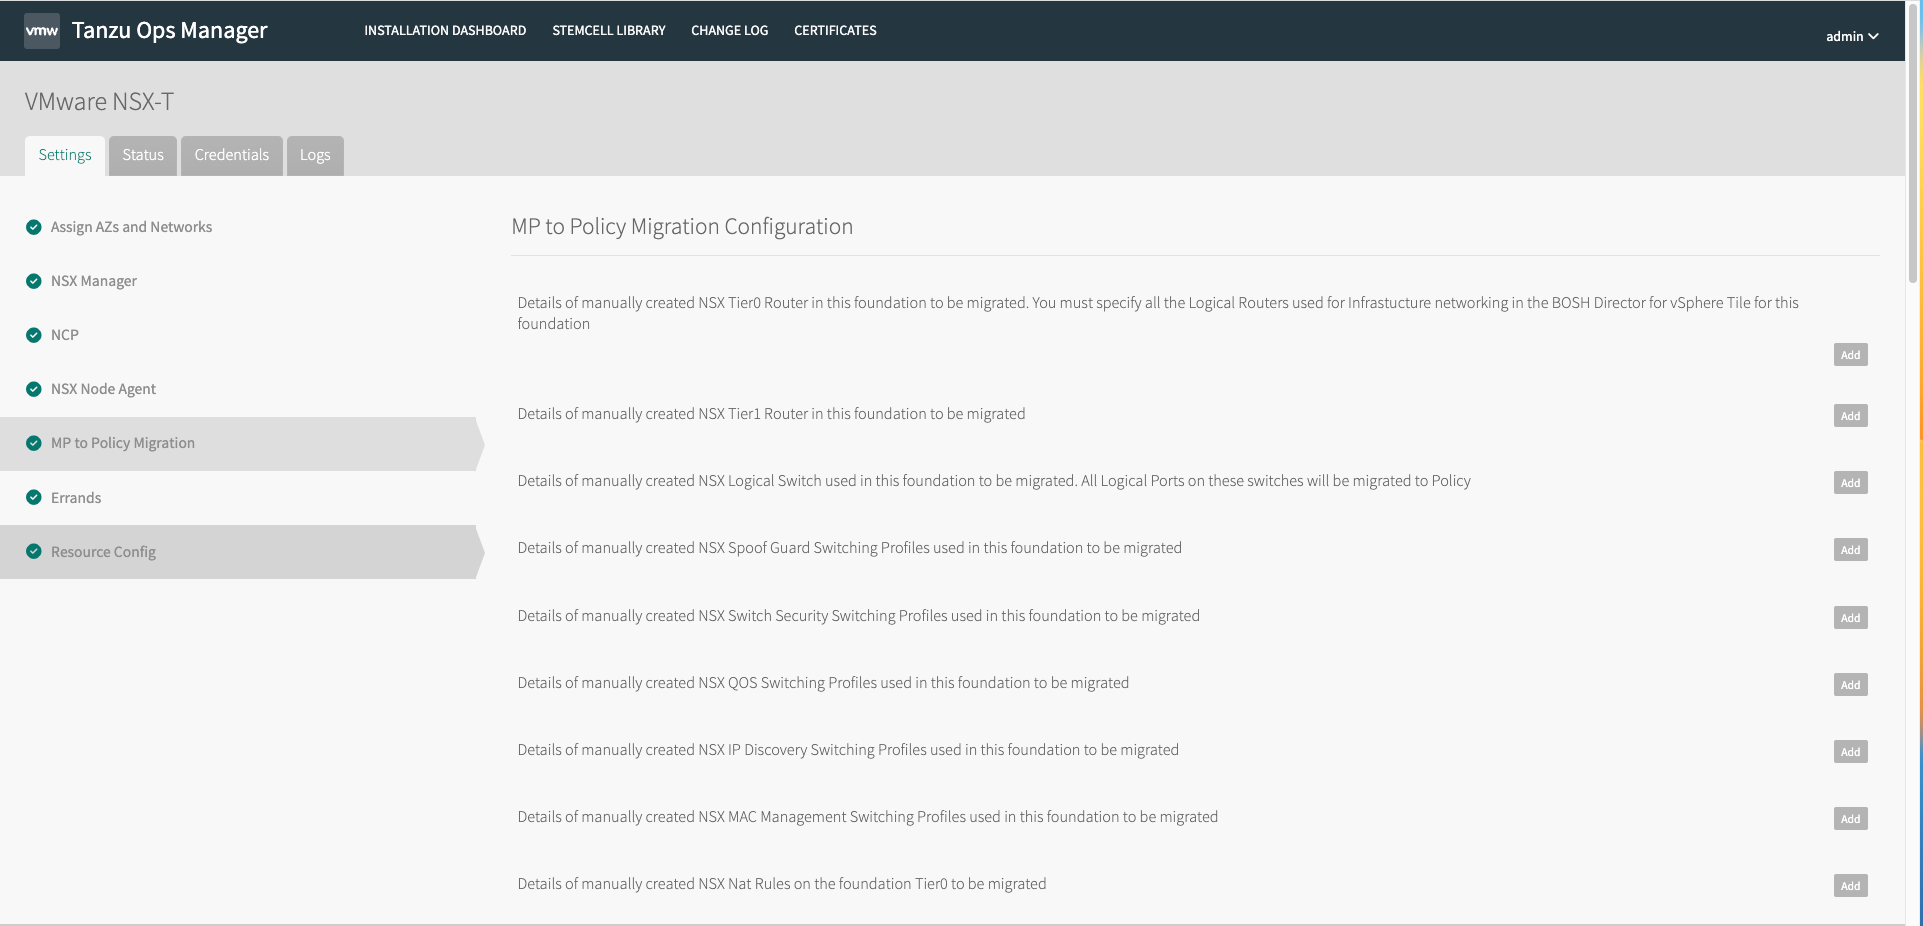The height and width of the screenshot is (926, 1923).
Task: Add a Tier1 Router entry
Action: (x=1850, y=416)
